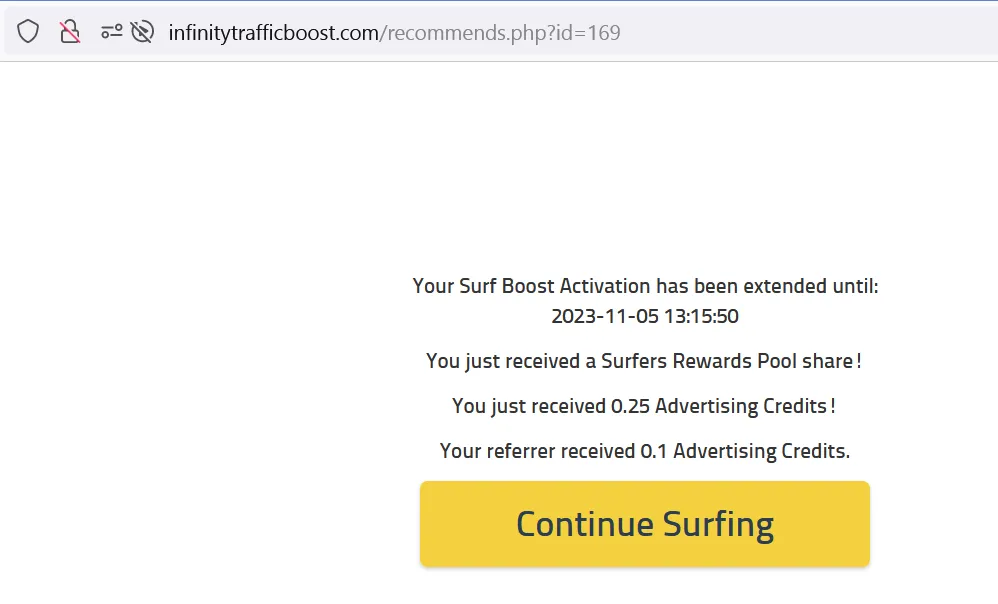The width and height of the screenshot is (998, 604).
Task: Click "Advertising Credits!" after the 0.25 value
Action: 744,406
